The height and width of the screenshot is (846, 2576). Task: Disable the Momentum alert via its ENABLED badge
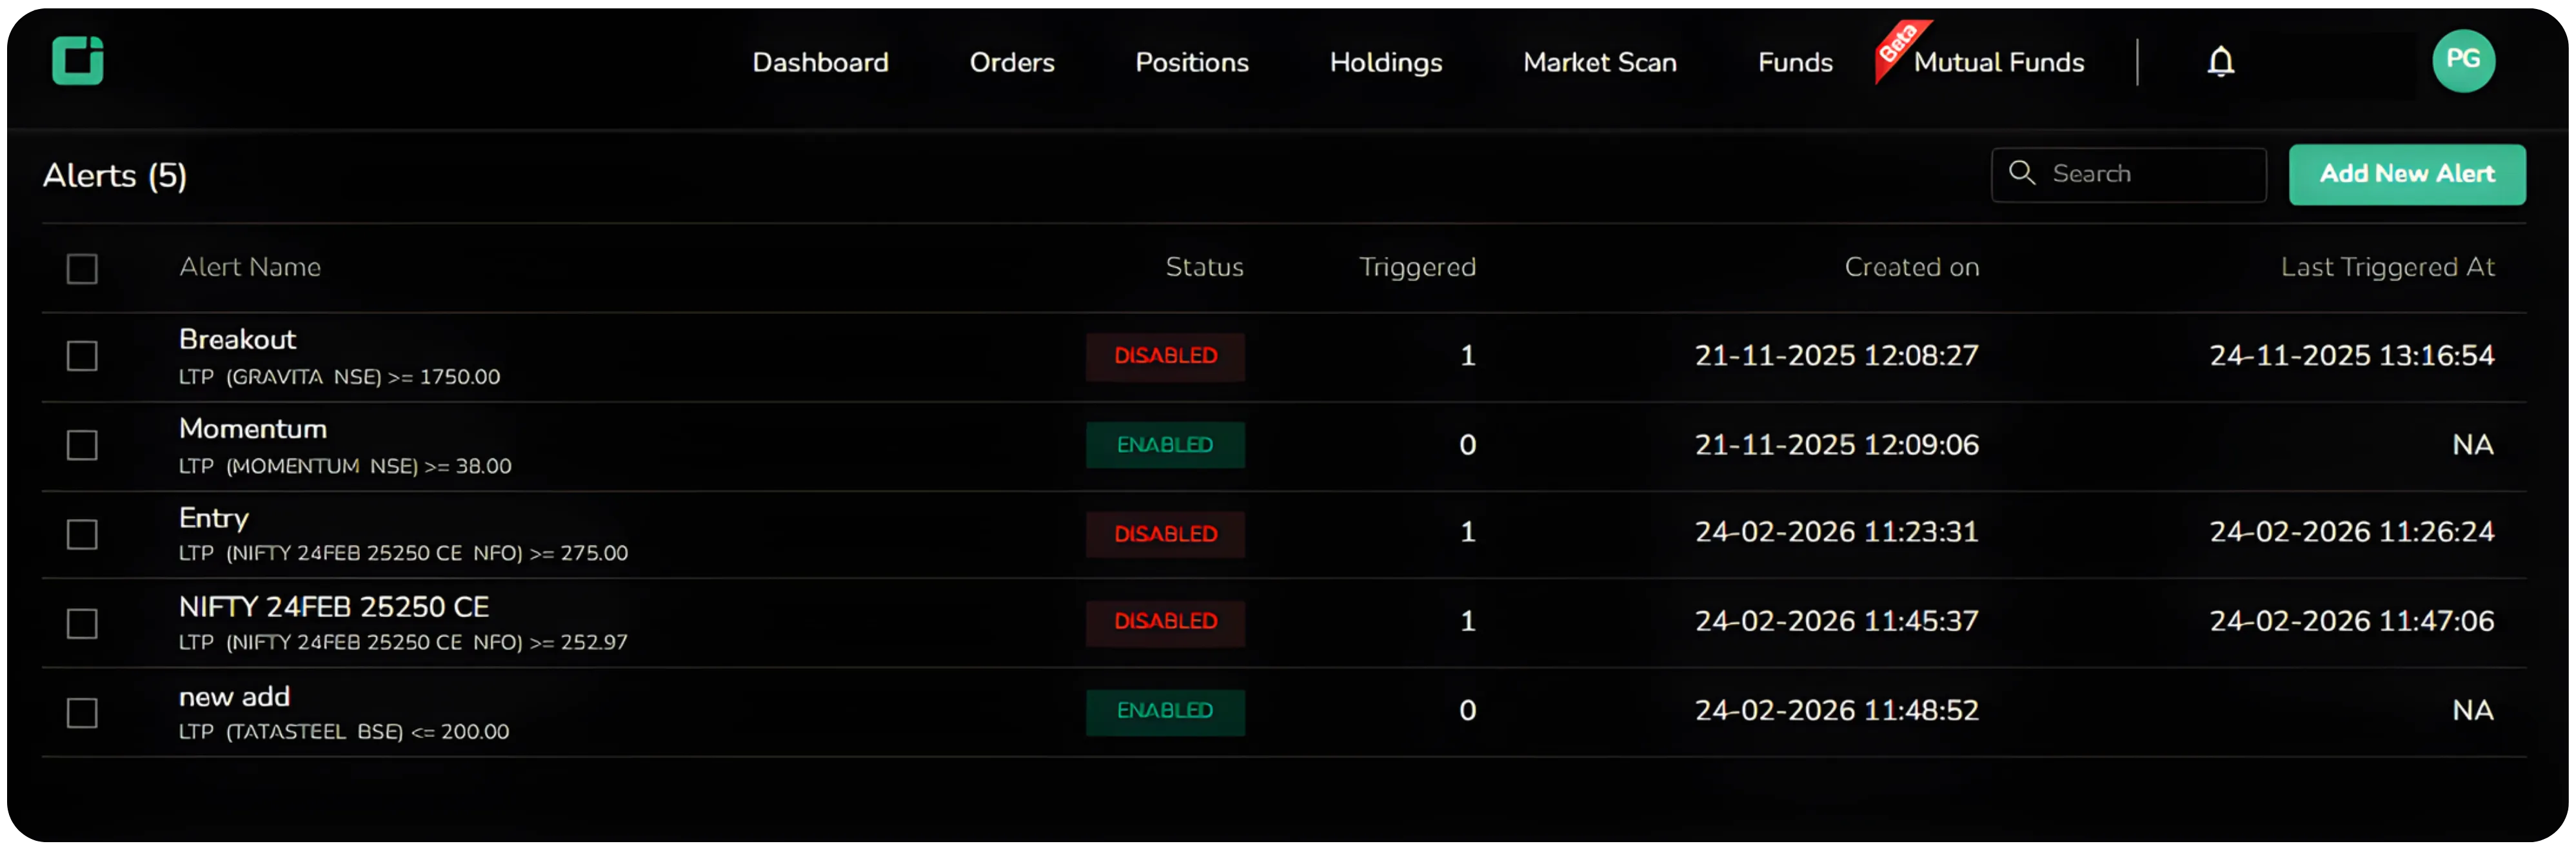1165,445
